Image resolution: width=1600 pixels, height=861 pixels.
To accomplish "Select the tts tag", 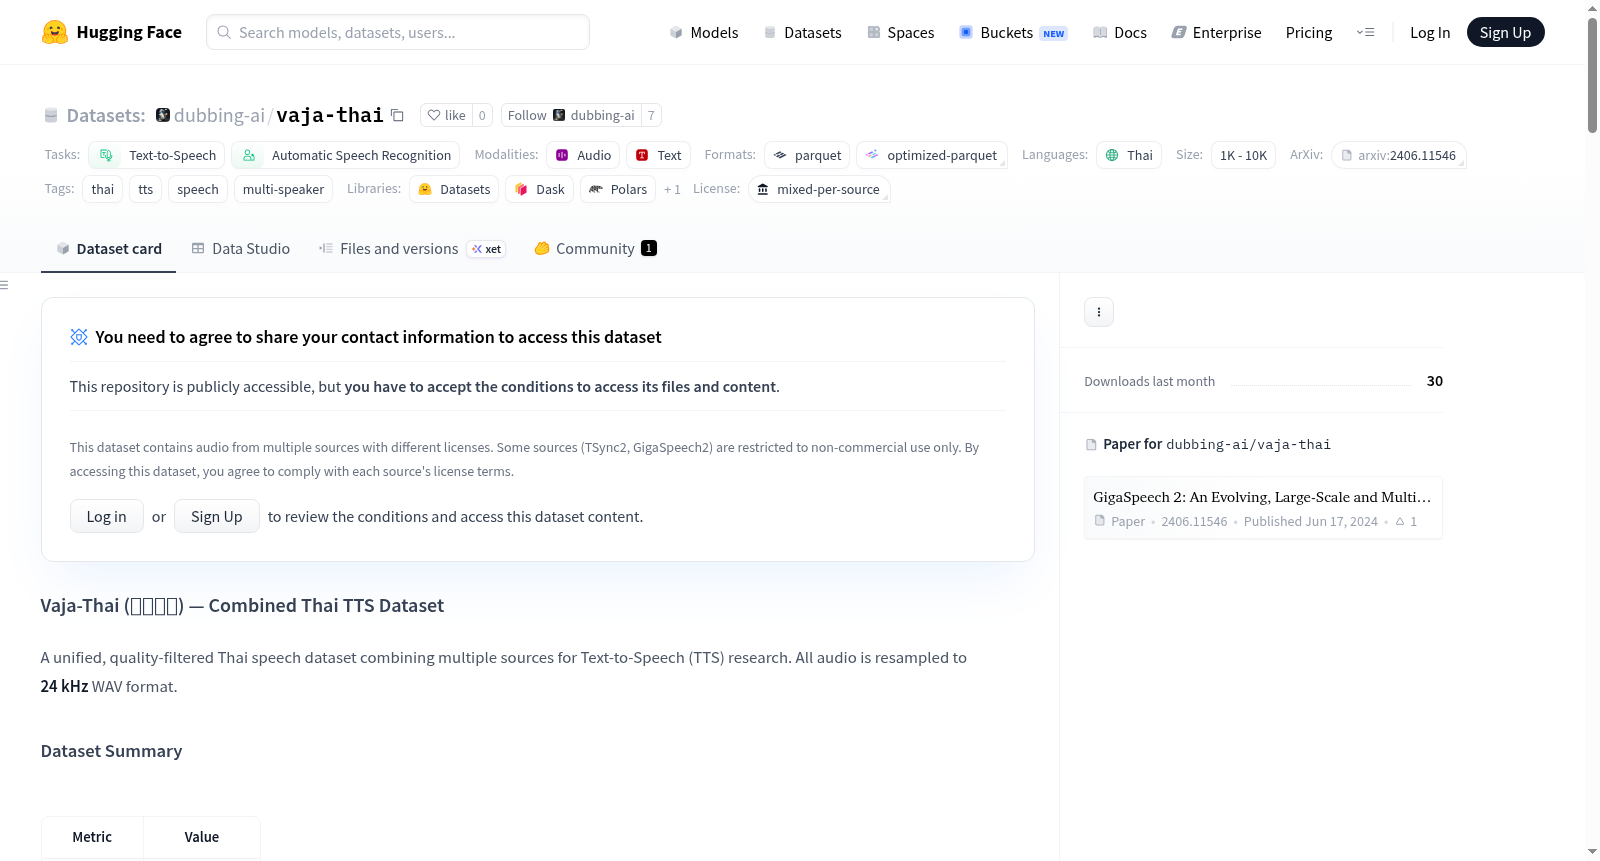I will click(x=146, y=189).
